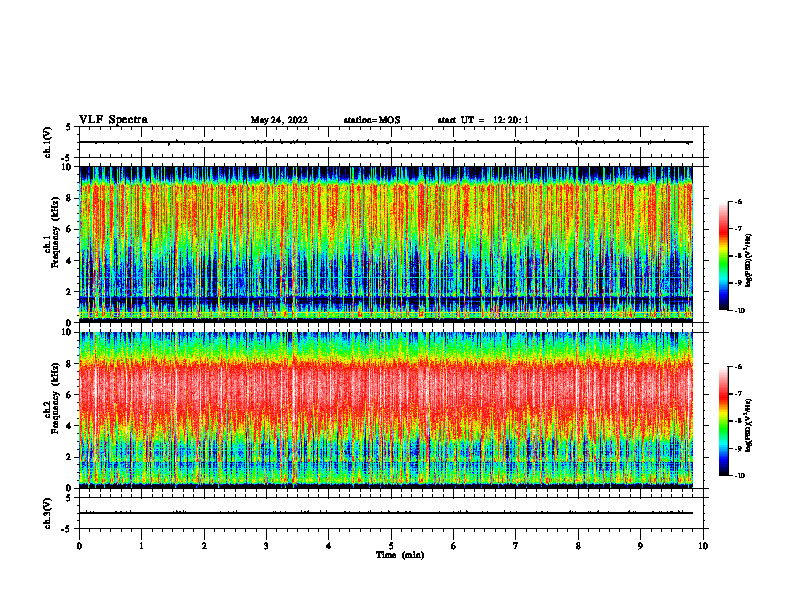Click the time axis tick label "3"
The image size is (792, 612).
[x=266, y=546]
